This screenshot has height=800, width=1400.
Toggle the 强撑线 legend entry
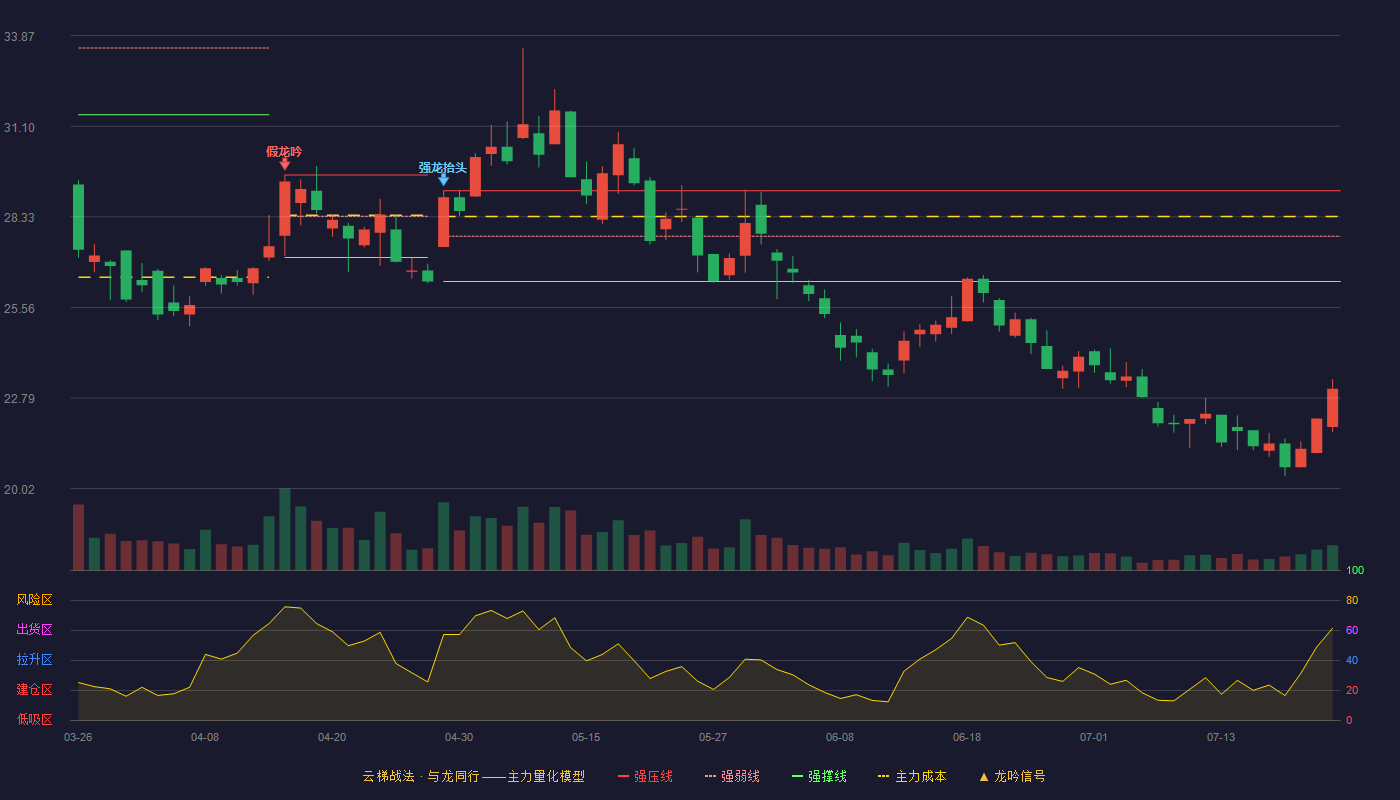[819, 776]
